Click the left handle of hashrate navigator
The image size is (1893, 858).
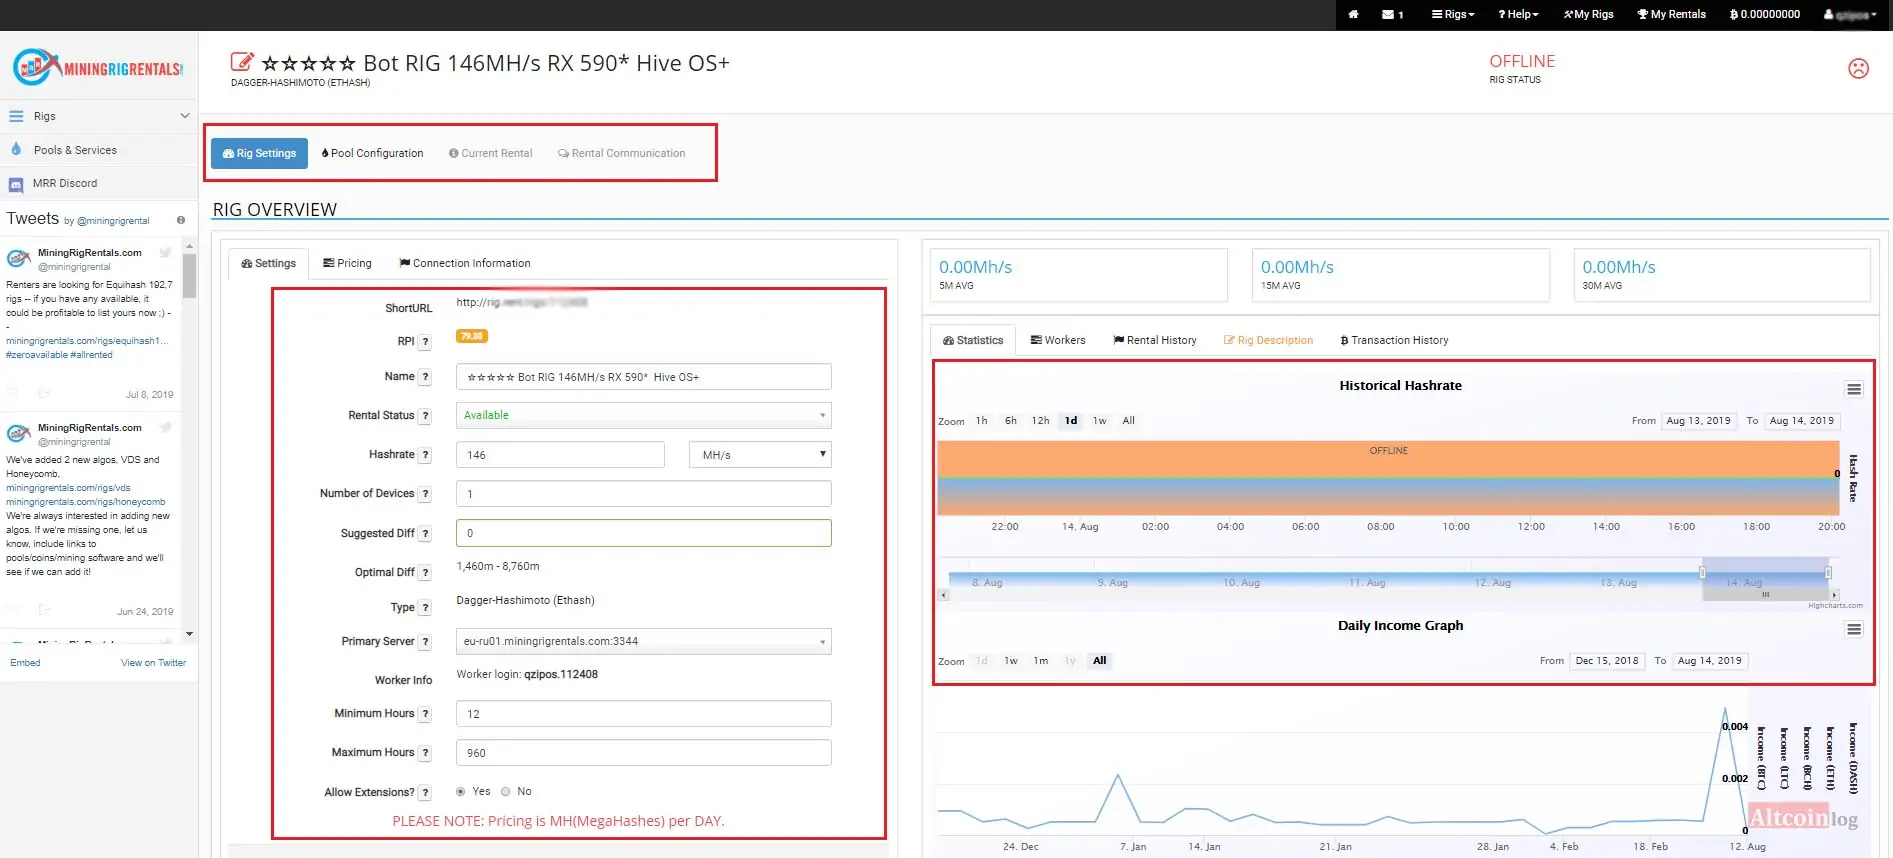(1702, 572)
